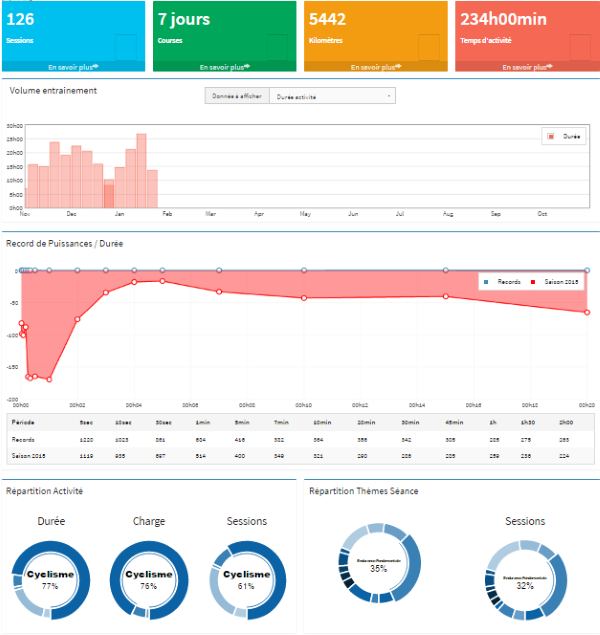This screenshot has width=600, height=635.
Task: Click the icon in the green Courses card
Action: pyautogui.click(x=277, y=46)
